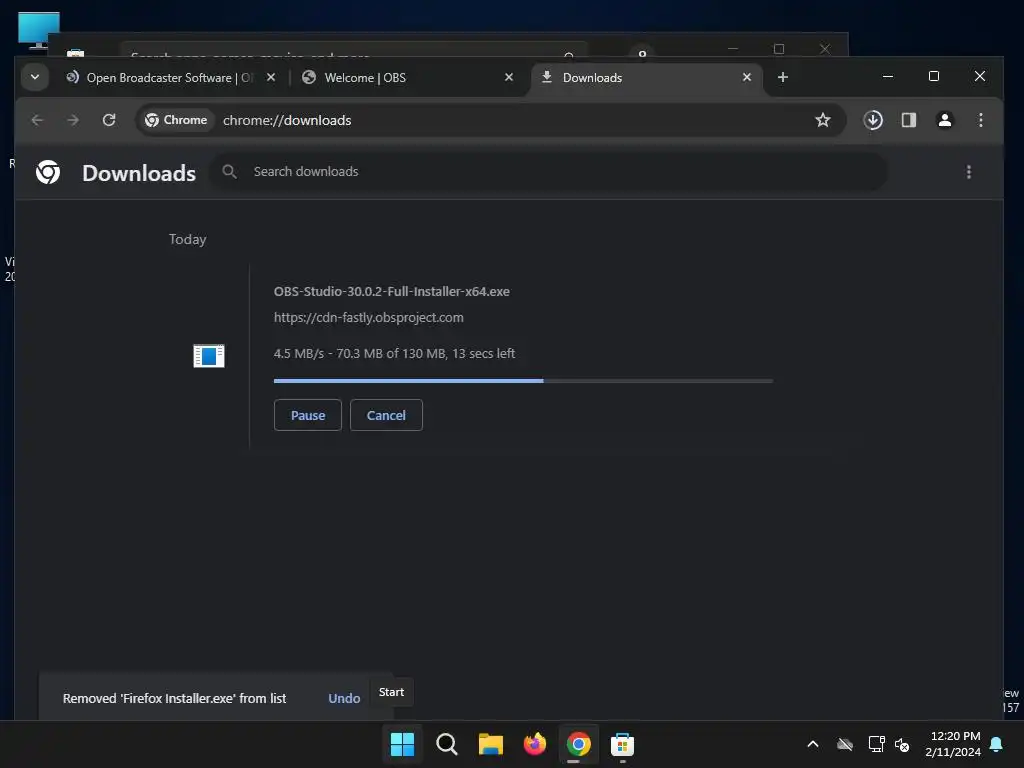Open Windows taskbar Search
Image resolution: width=1024 pixels, height=768 pixels.
coord(447,744)
